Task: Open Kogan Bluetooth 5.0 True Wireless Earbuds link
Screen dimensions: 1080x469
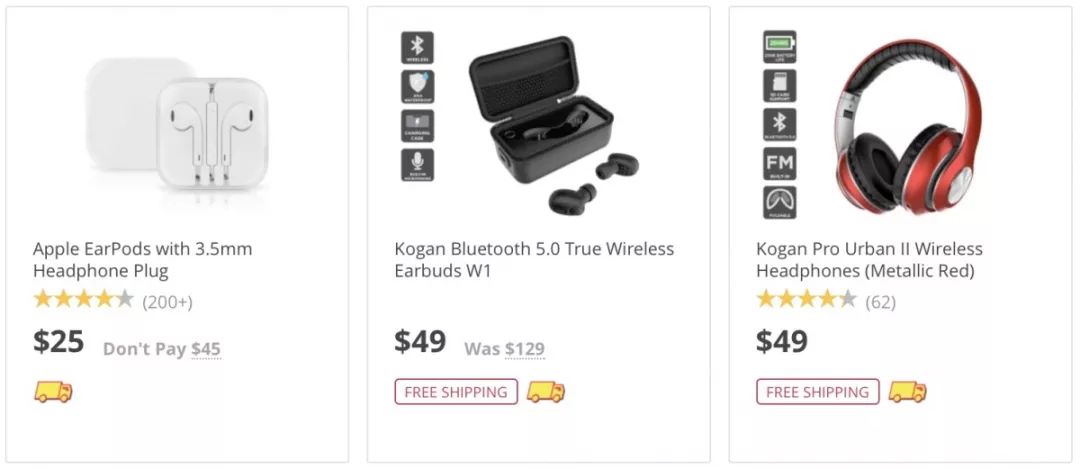Action: (x=534, y=259)
